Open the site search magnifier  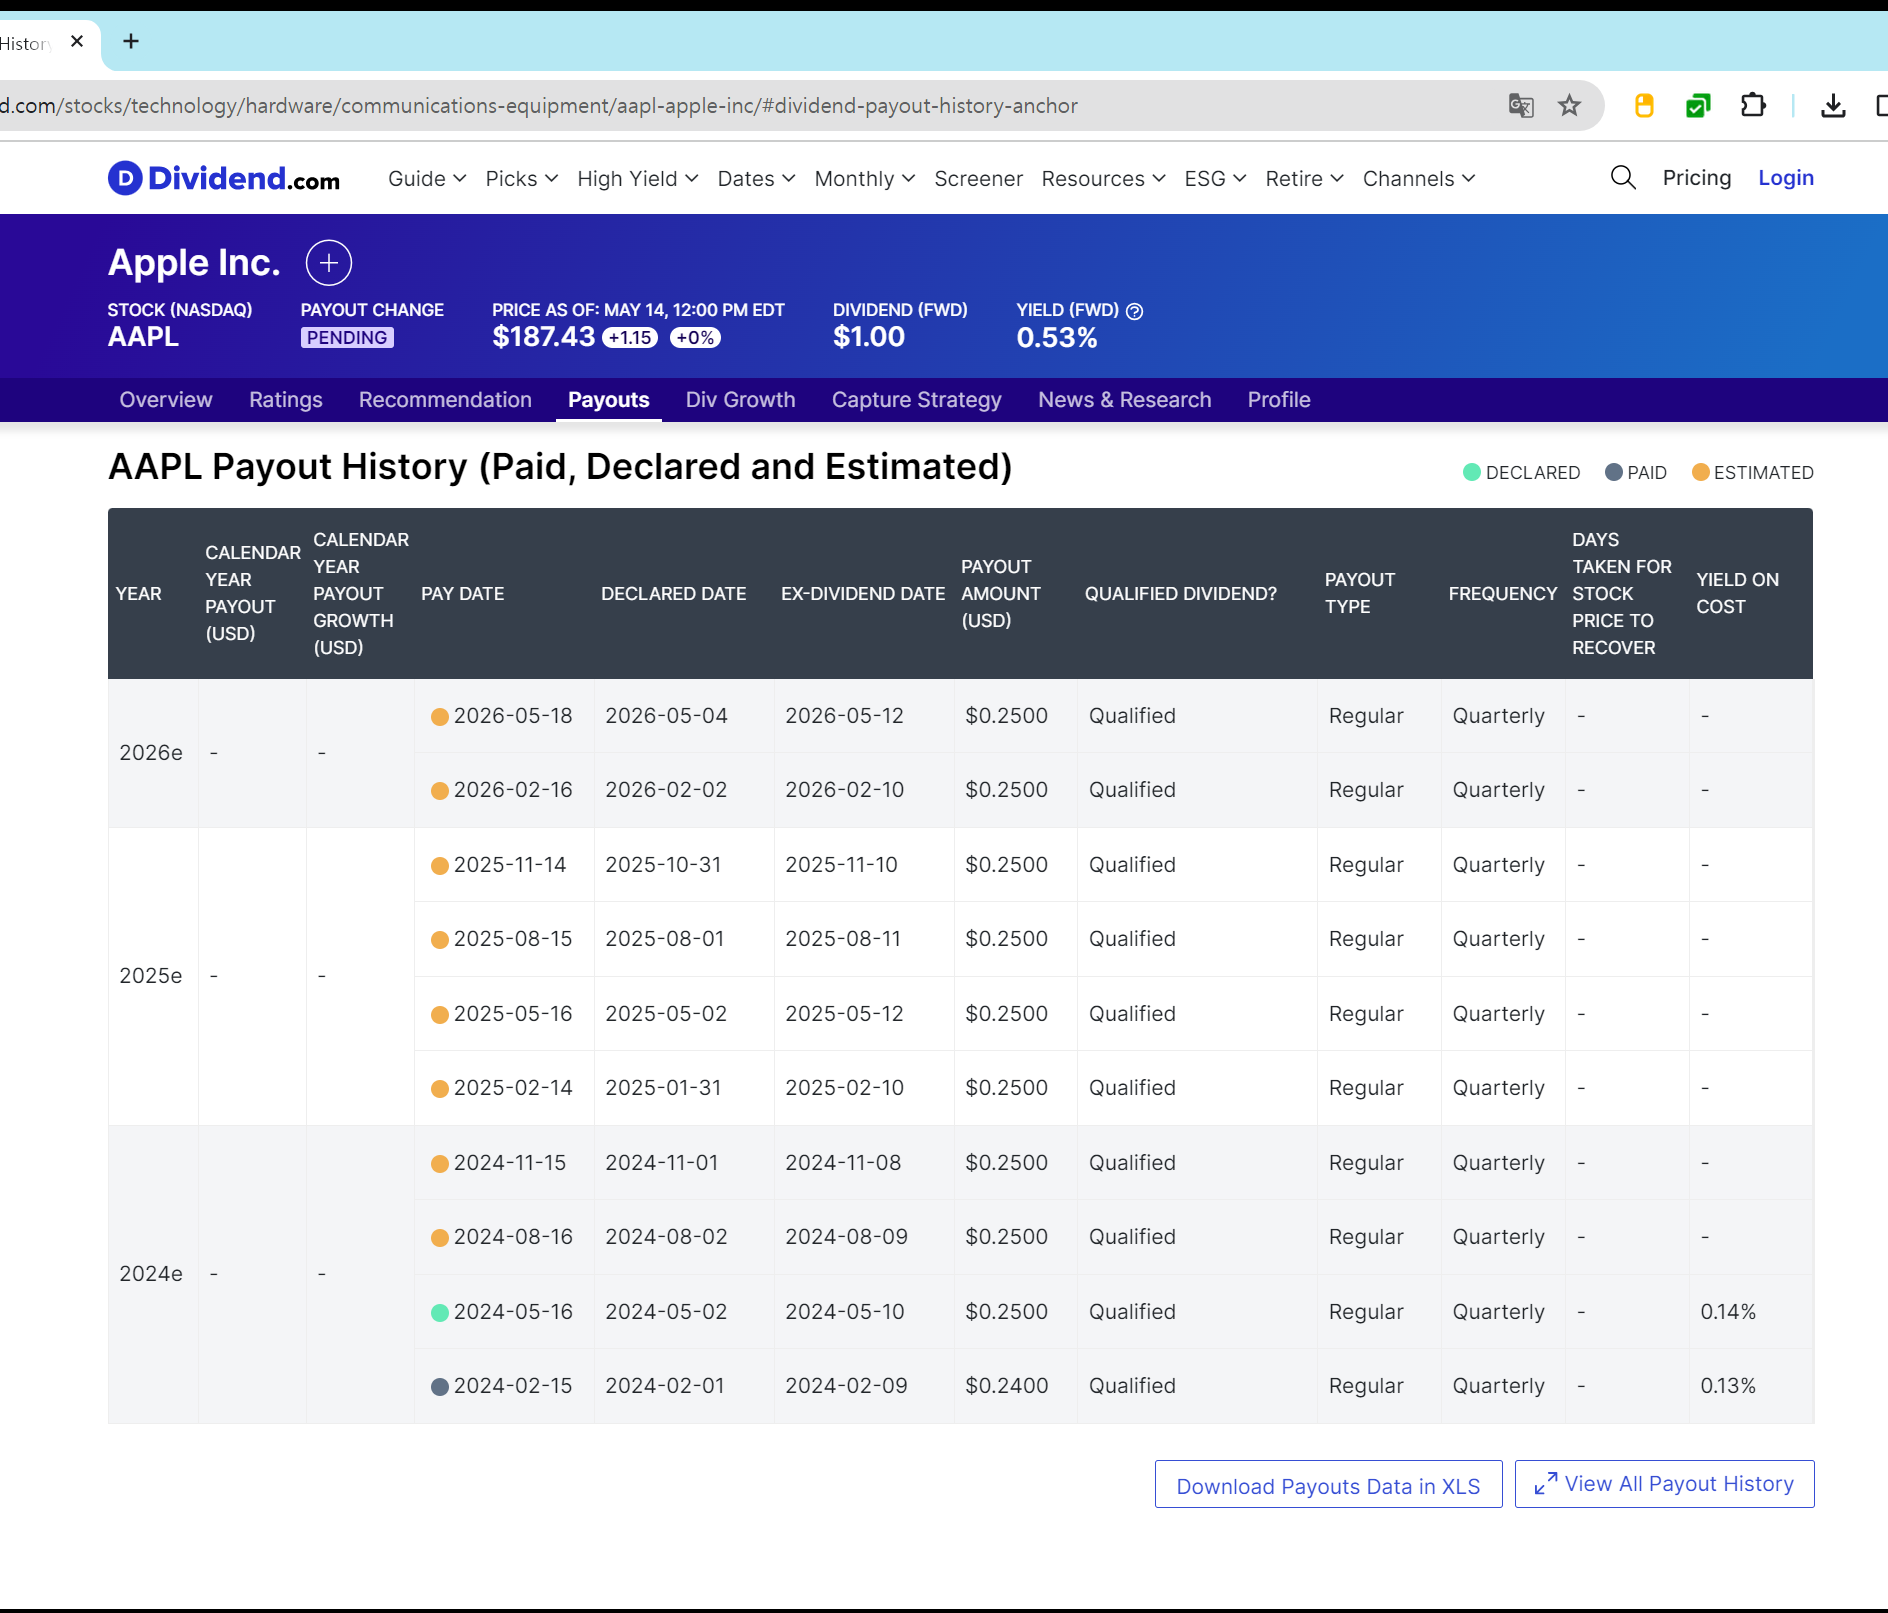click(1623, 178)
